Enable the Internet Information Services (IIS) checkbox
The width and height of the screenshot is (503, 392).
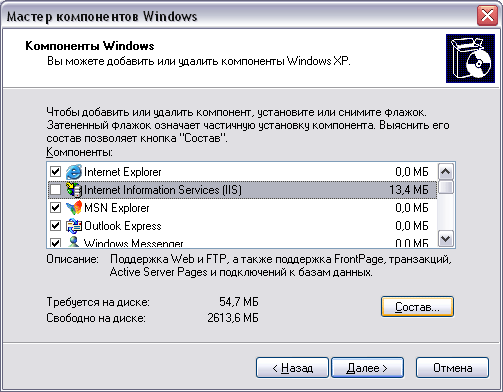click(55, 190)
